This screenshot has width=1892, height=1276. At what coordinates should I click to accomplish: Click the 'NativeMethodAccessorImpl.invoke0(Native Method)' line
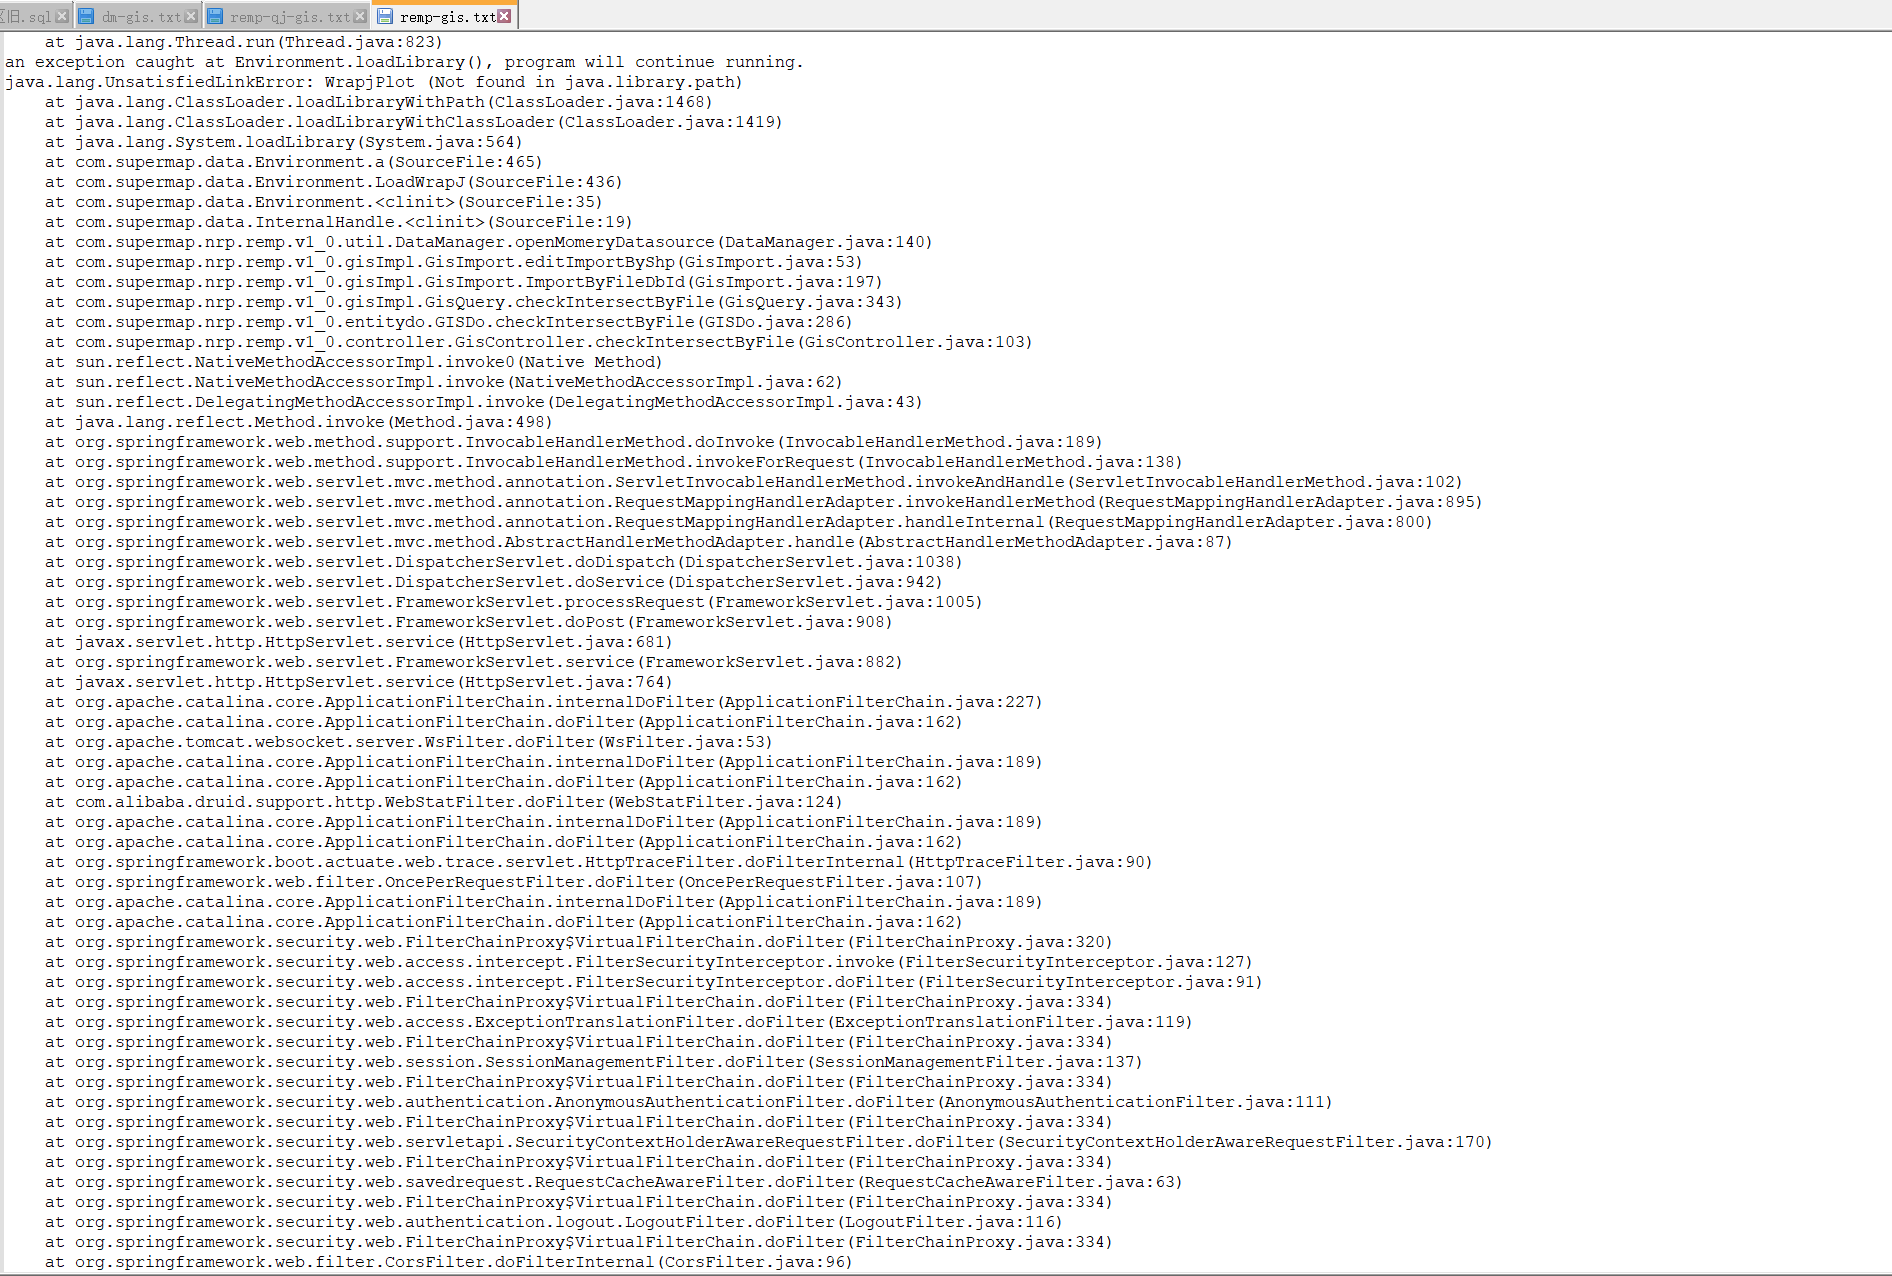[x=354, y=362]
